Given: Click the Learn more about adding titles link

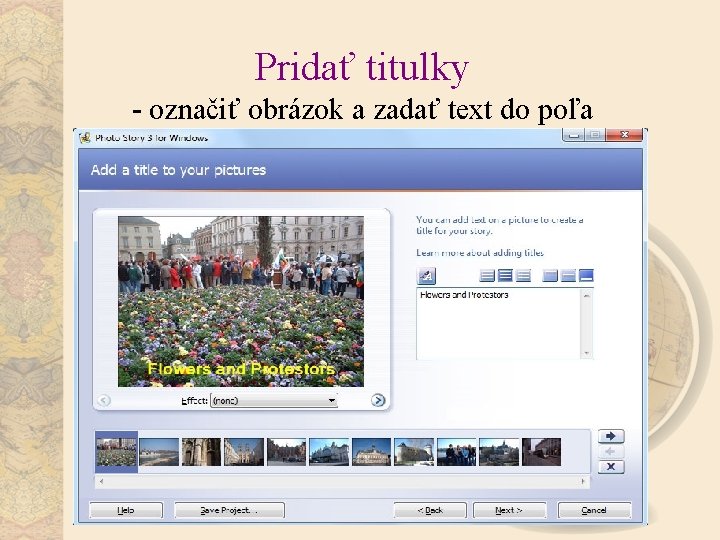Looking at the screenshot, I should click(480, 253).
